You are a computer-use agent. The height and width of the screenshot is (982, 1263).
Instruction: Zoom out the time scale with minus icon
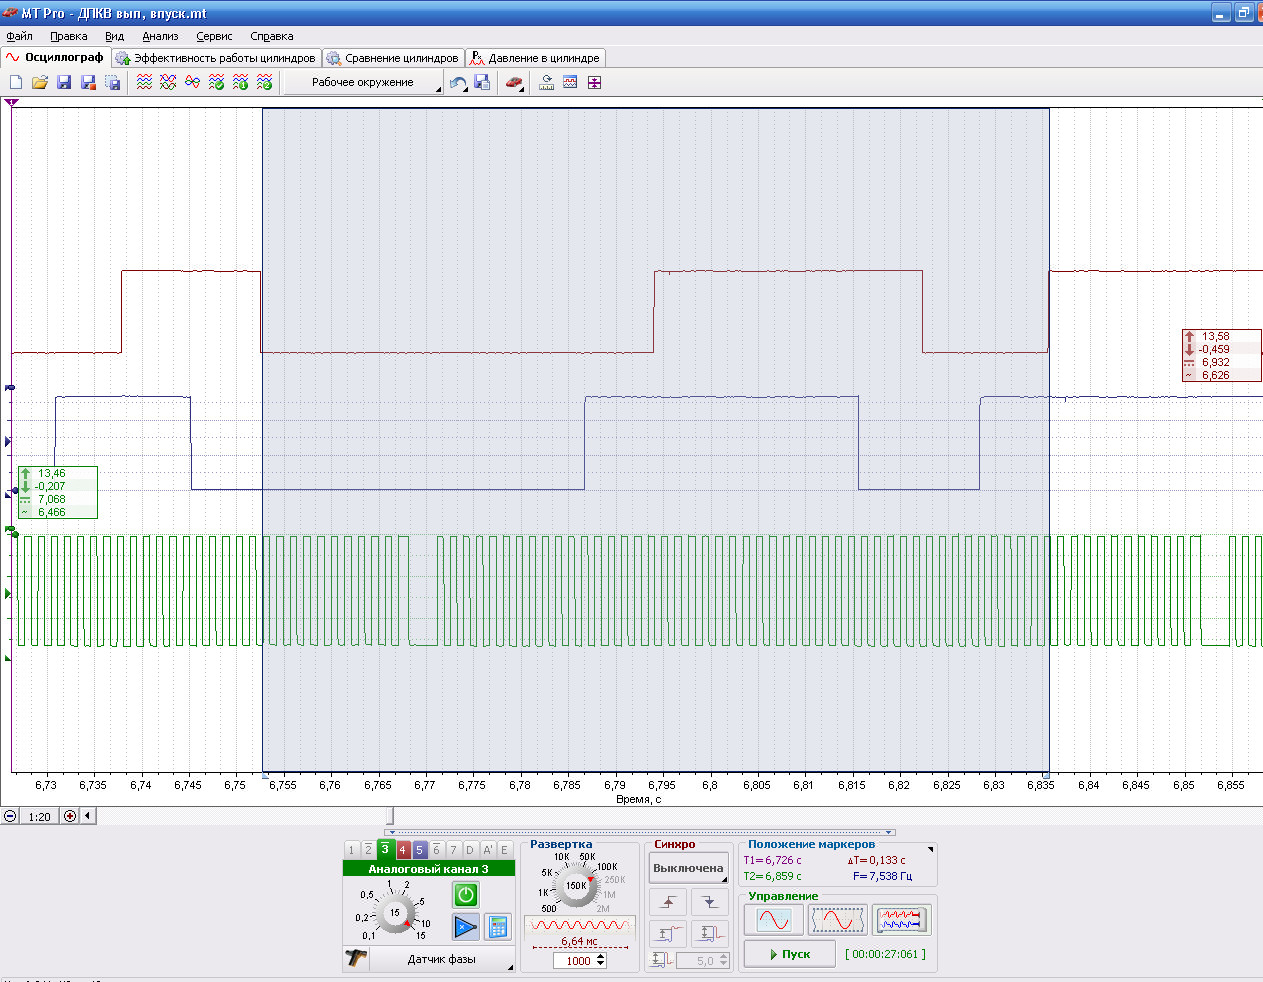(x=10, y=816)
